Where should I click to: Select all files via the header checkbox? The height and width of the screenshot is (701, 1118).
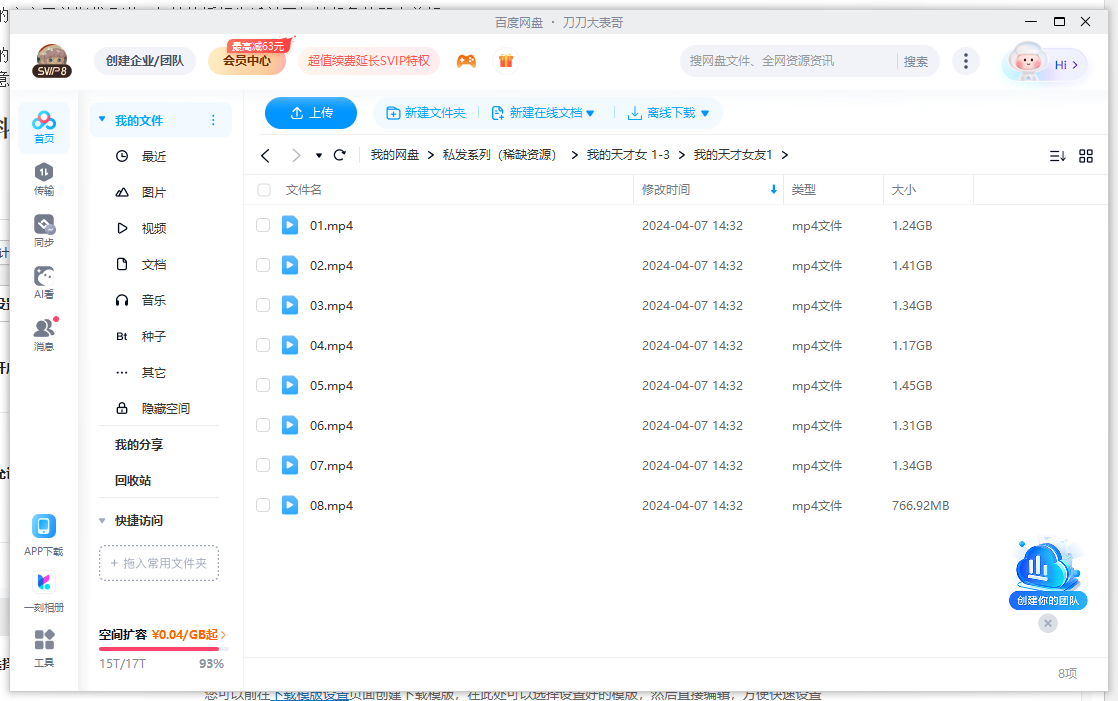pos(262,190)
